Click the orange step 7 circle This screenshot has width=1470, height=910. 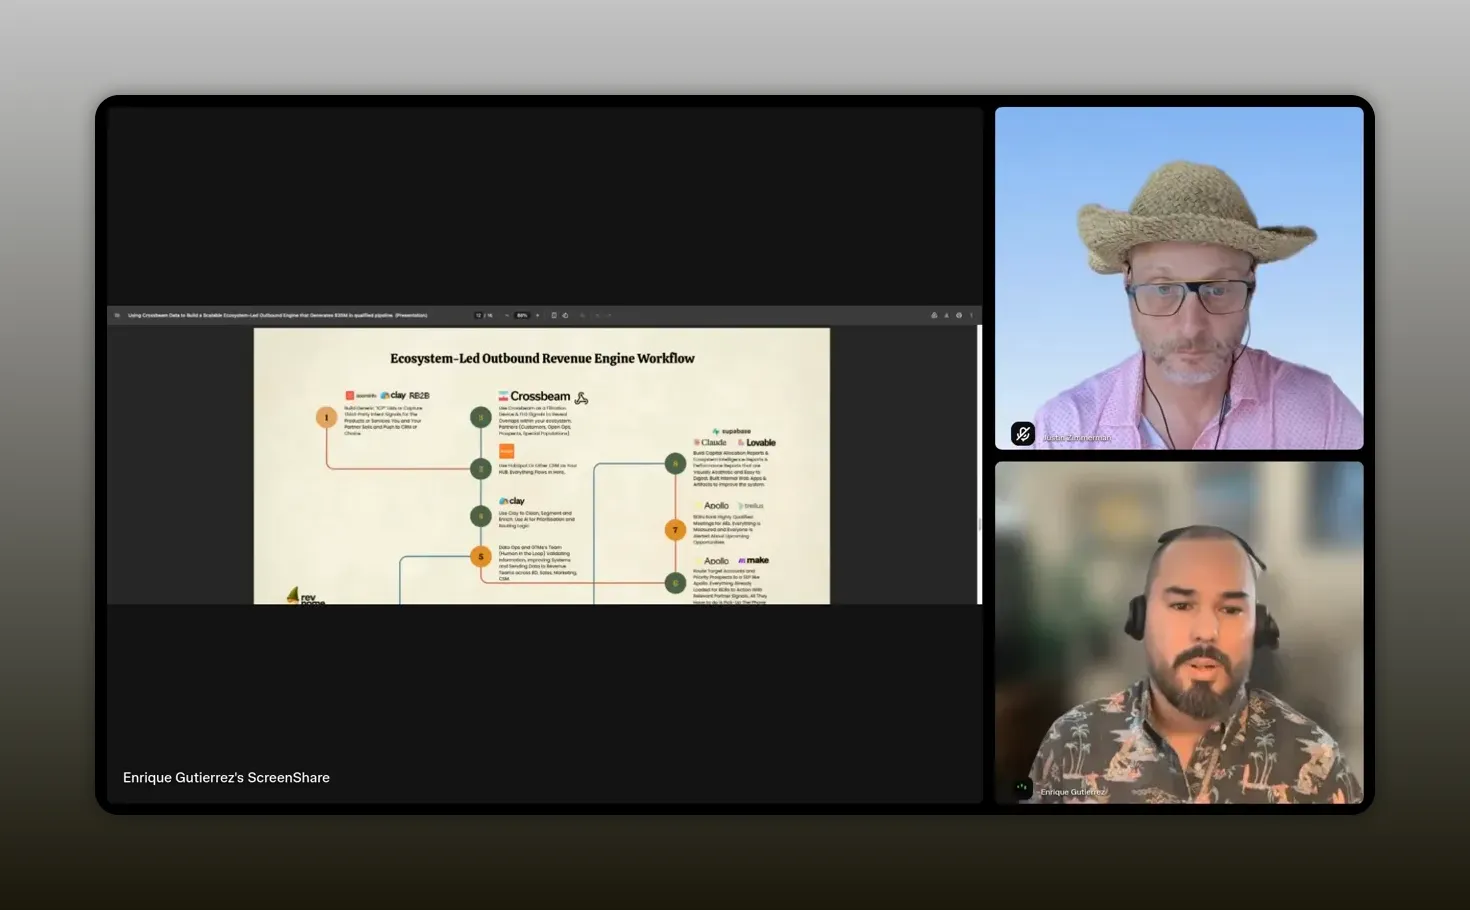675,530
